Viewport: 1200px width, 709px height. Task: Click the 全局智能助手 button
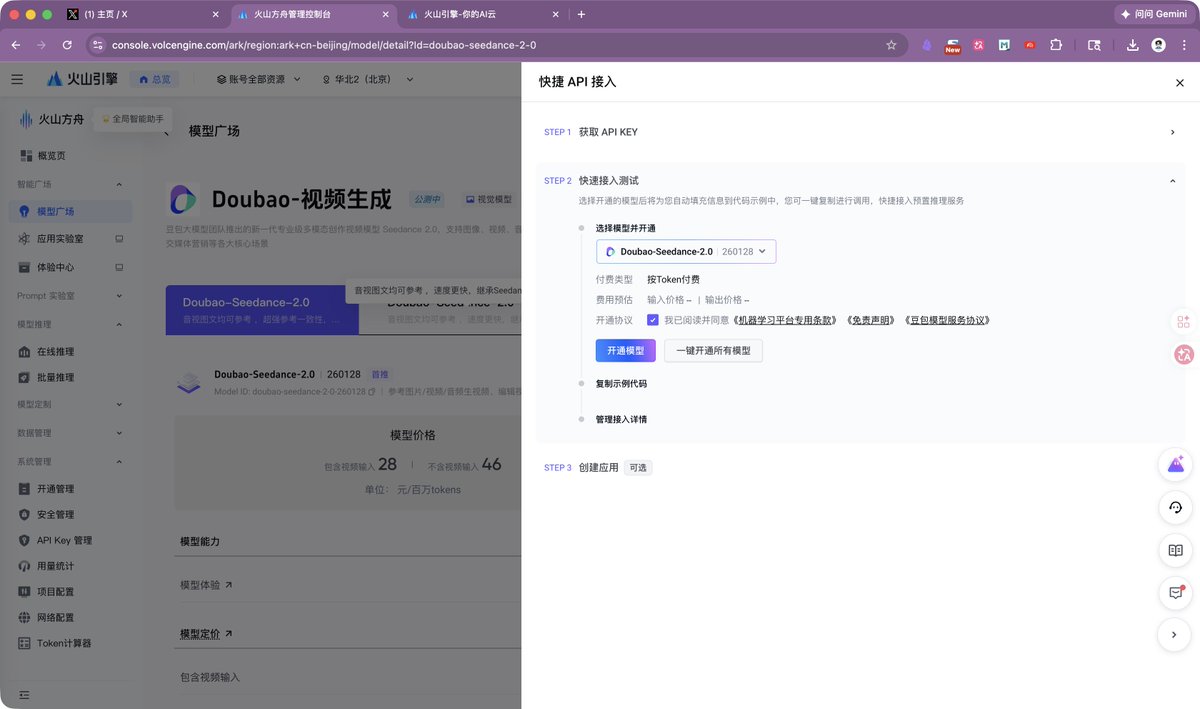[132, 118]
